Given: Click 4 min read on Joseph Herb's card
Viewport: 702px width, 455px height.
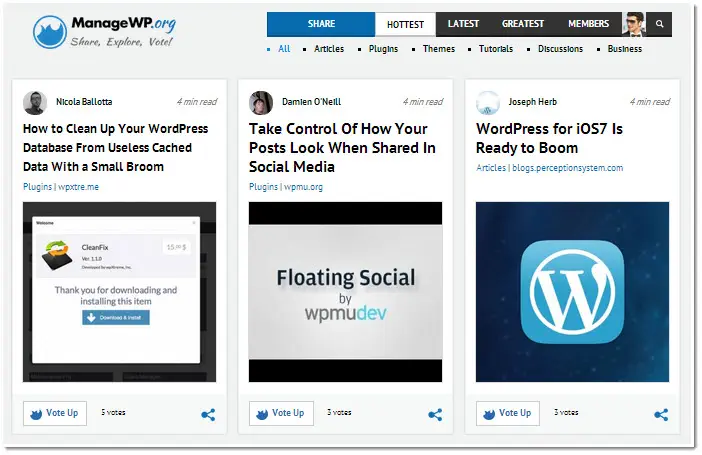Looking at the screenshot, I should pos(650,102).
